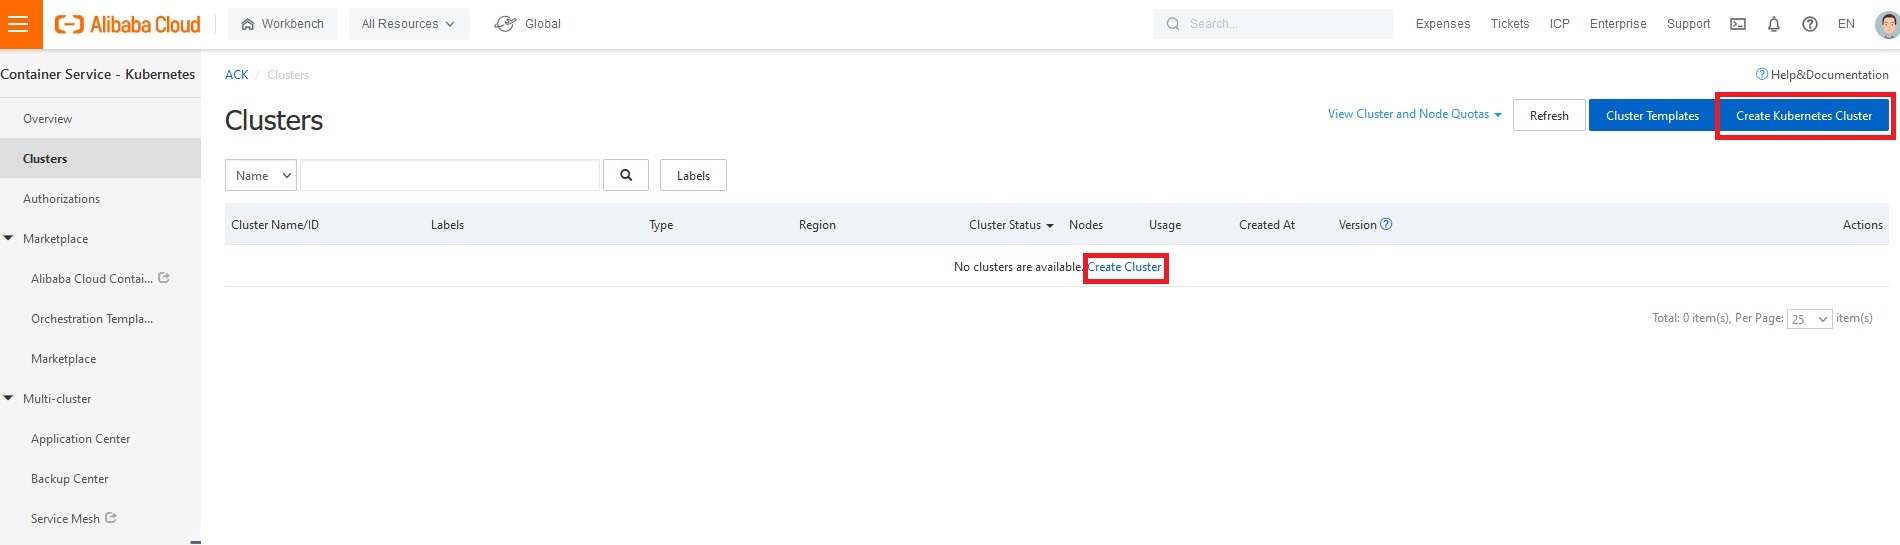Go to Overview in sidebar
This screenshot has height=545, width=1900.
[x=100, y=118]
